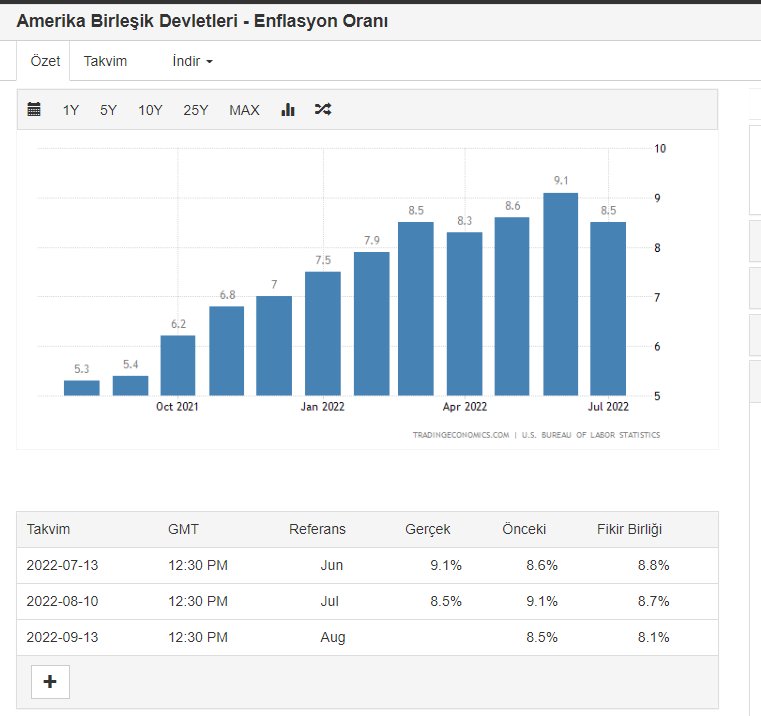The width and height of the screenshot is (761, 716).
Task: Choose the 10Y time range
Action: click(x=150, y=110)
